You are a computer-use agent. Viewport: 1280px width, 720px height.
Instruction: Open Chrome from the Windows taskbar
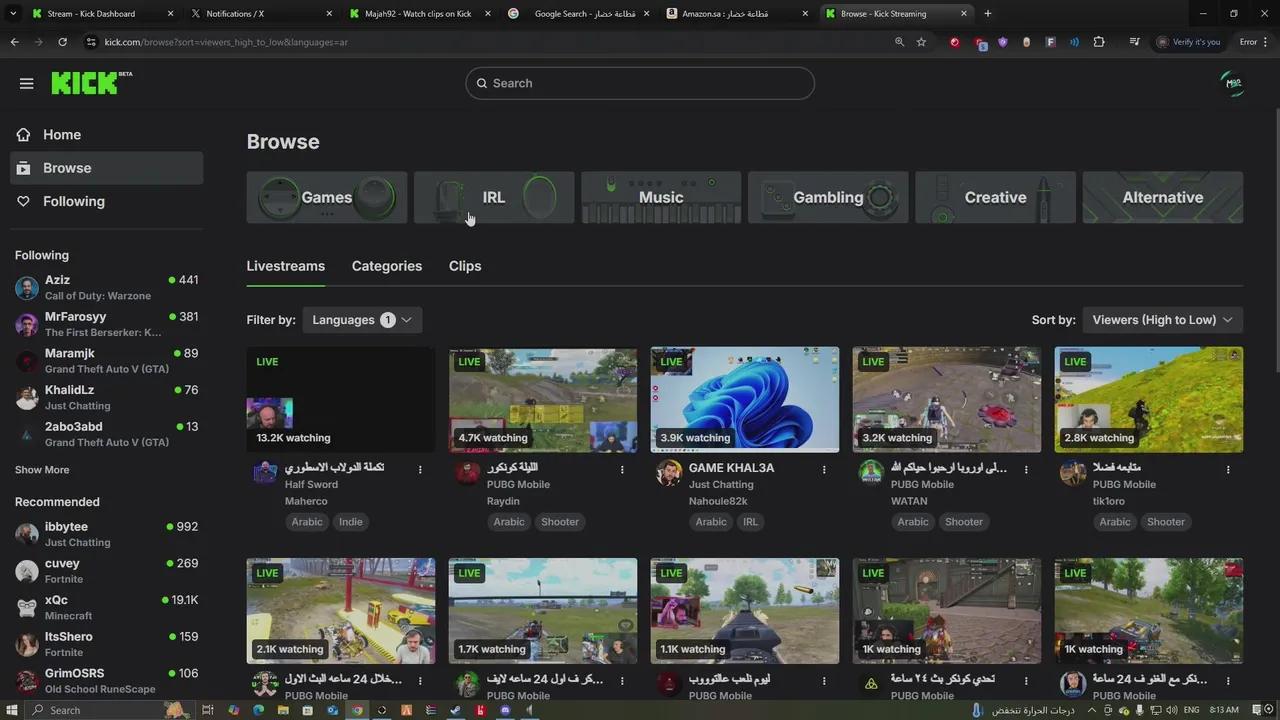pos(357,710)
